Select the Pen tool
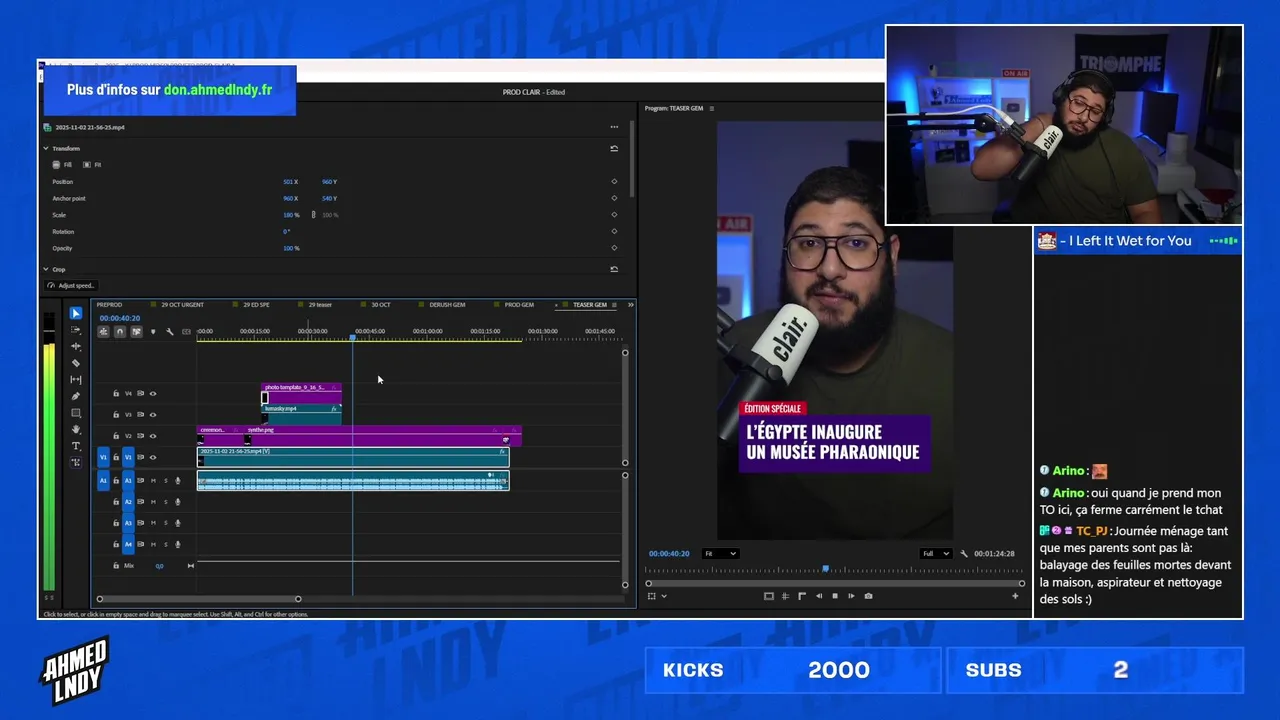Screen dimensions: 1280x720 pos(76,396)
